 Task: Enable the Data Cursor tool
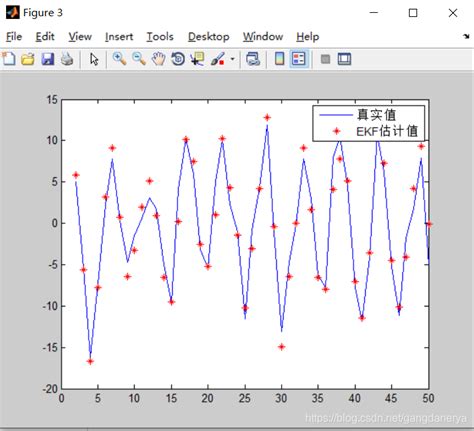197,59
